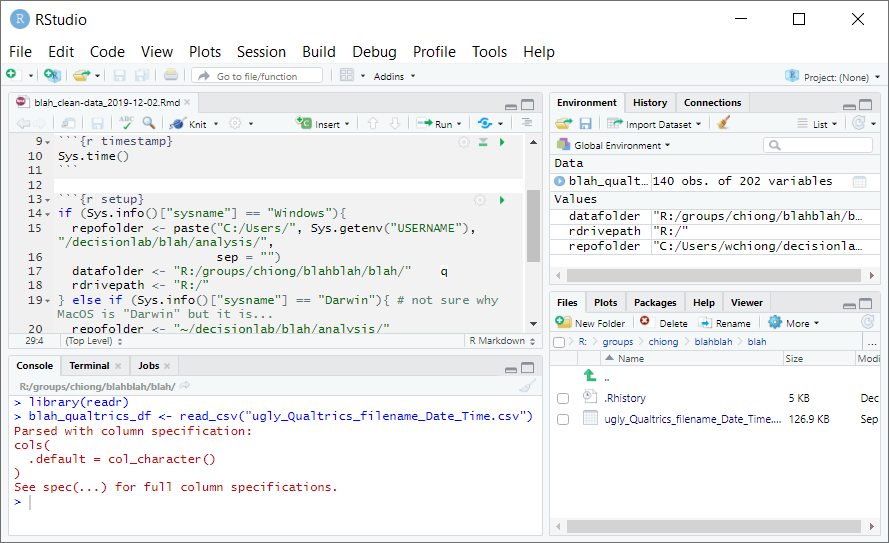Save workspace icon in Environment pane
Viewport: 889px width, 543px height.
[x=586, y=124]
